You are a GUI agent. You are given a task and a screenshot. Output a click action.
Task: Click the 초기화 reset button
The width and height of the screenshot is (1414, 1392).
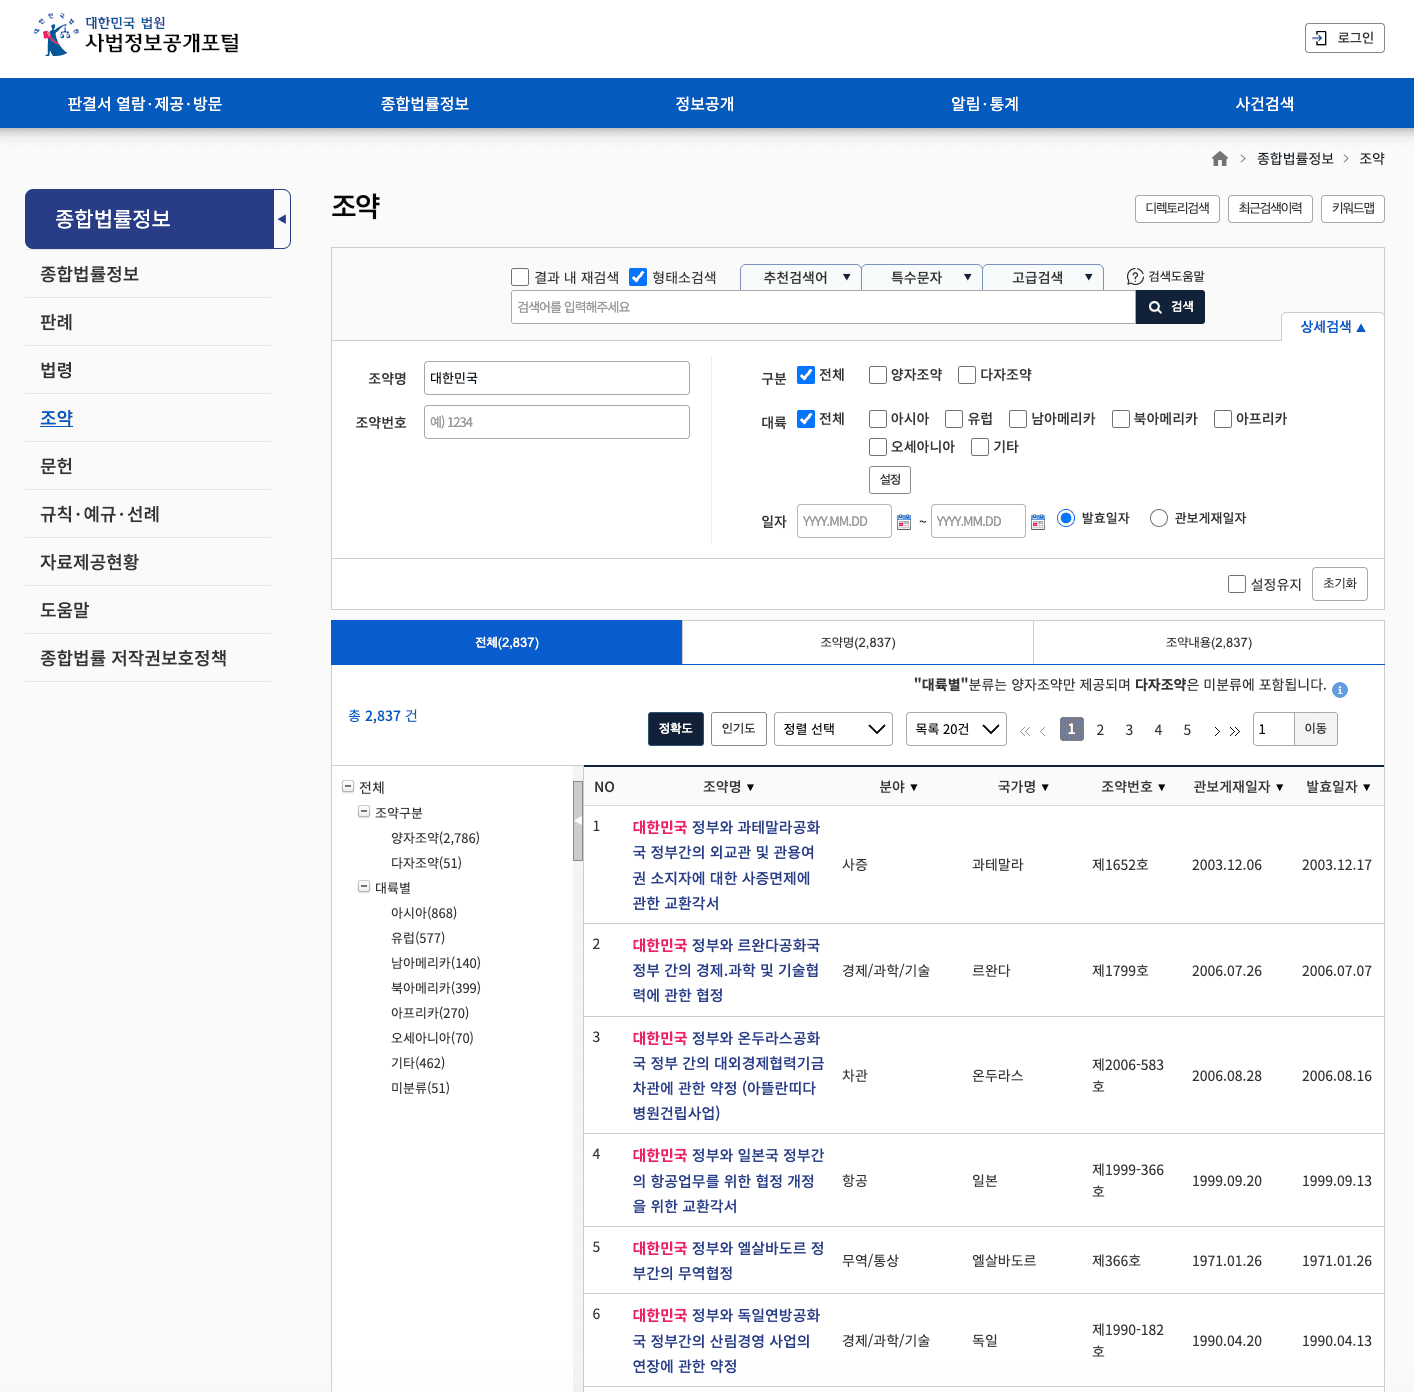pos(1339,584)
